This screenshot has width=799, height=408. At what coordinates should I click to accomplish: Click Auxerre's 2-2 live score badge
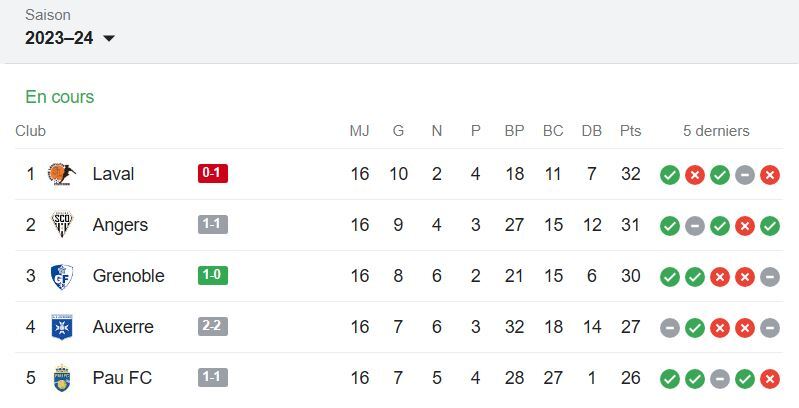(213, 327)
